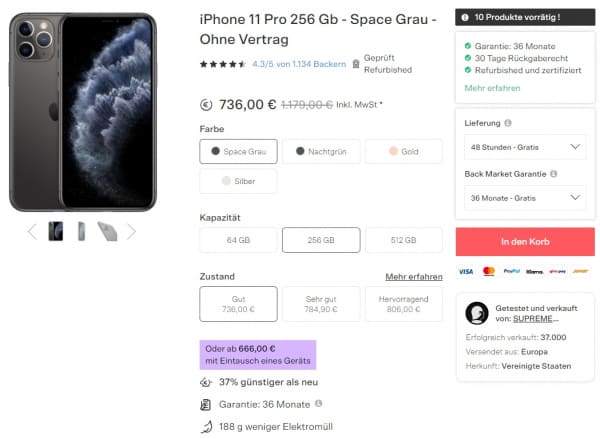Open Mehr erfahren link next to Zustand
The image size is (600, 439).
pos(413,277)
